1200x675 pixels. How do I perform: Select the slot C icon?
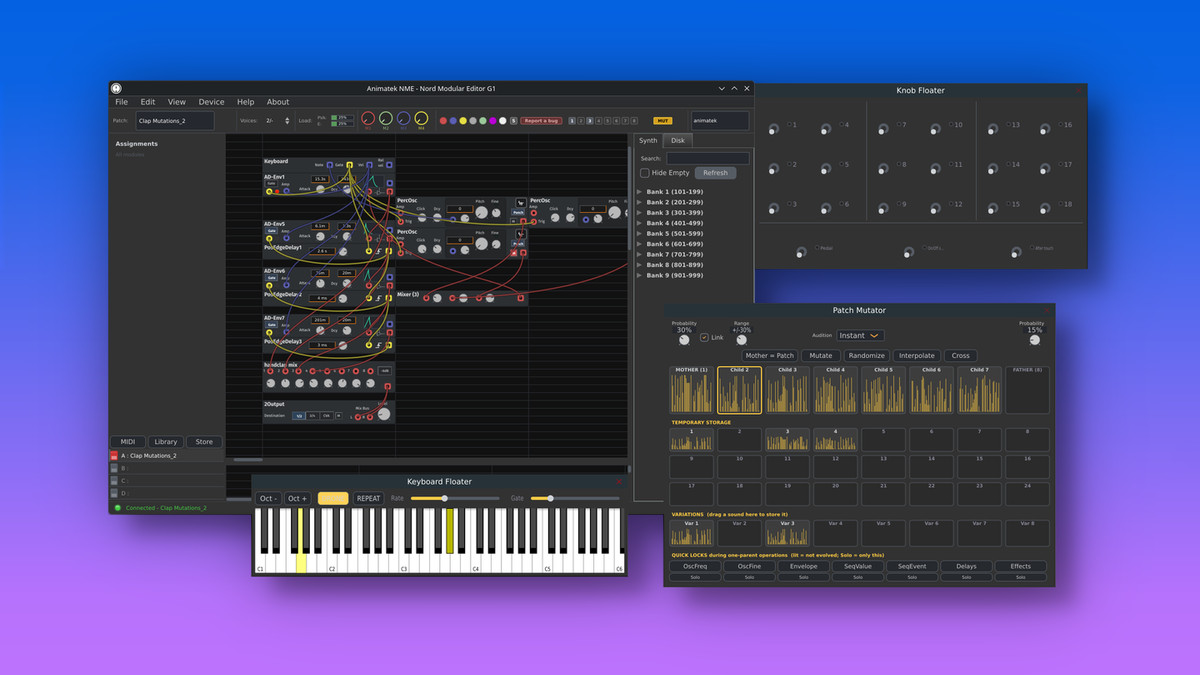pos(114,481)
